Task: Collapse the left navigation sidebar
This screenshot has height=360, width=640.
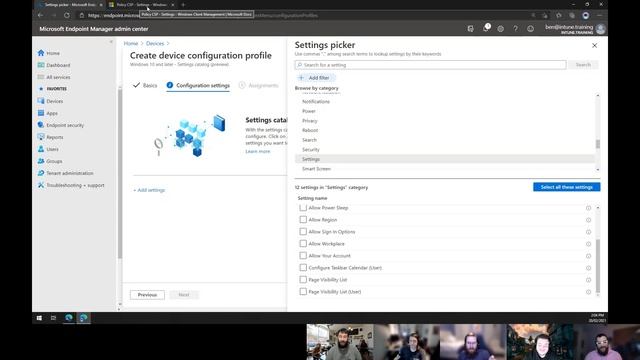Action: (111, 42)
